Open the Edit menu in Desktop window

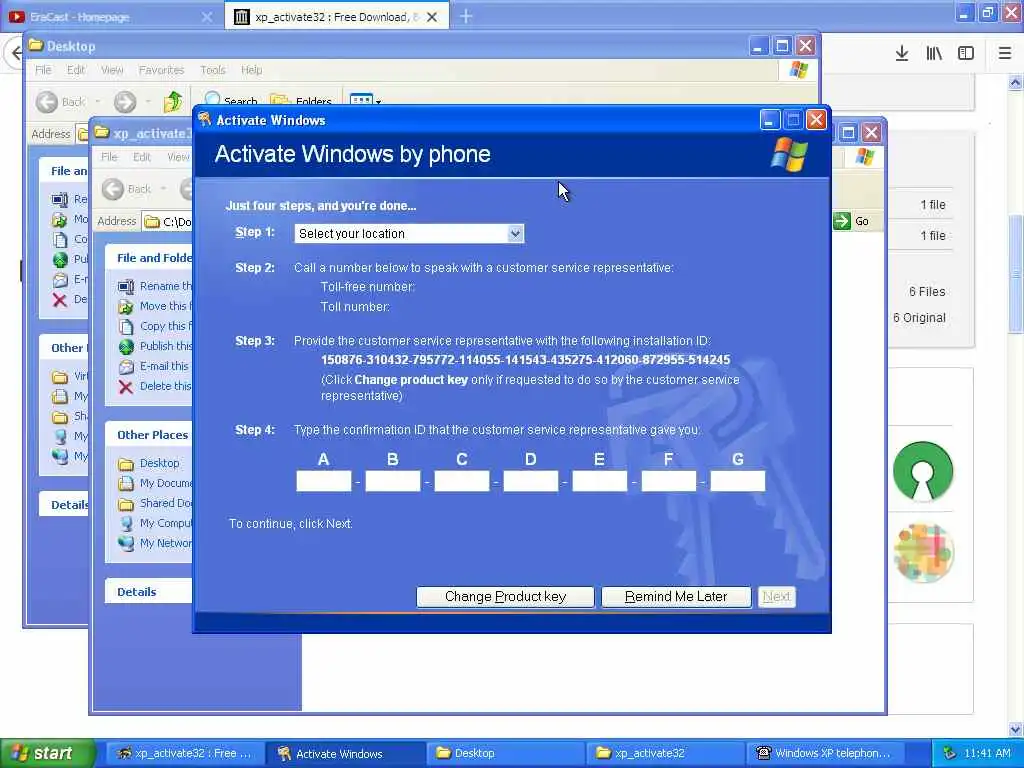tap(76, 70)
